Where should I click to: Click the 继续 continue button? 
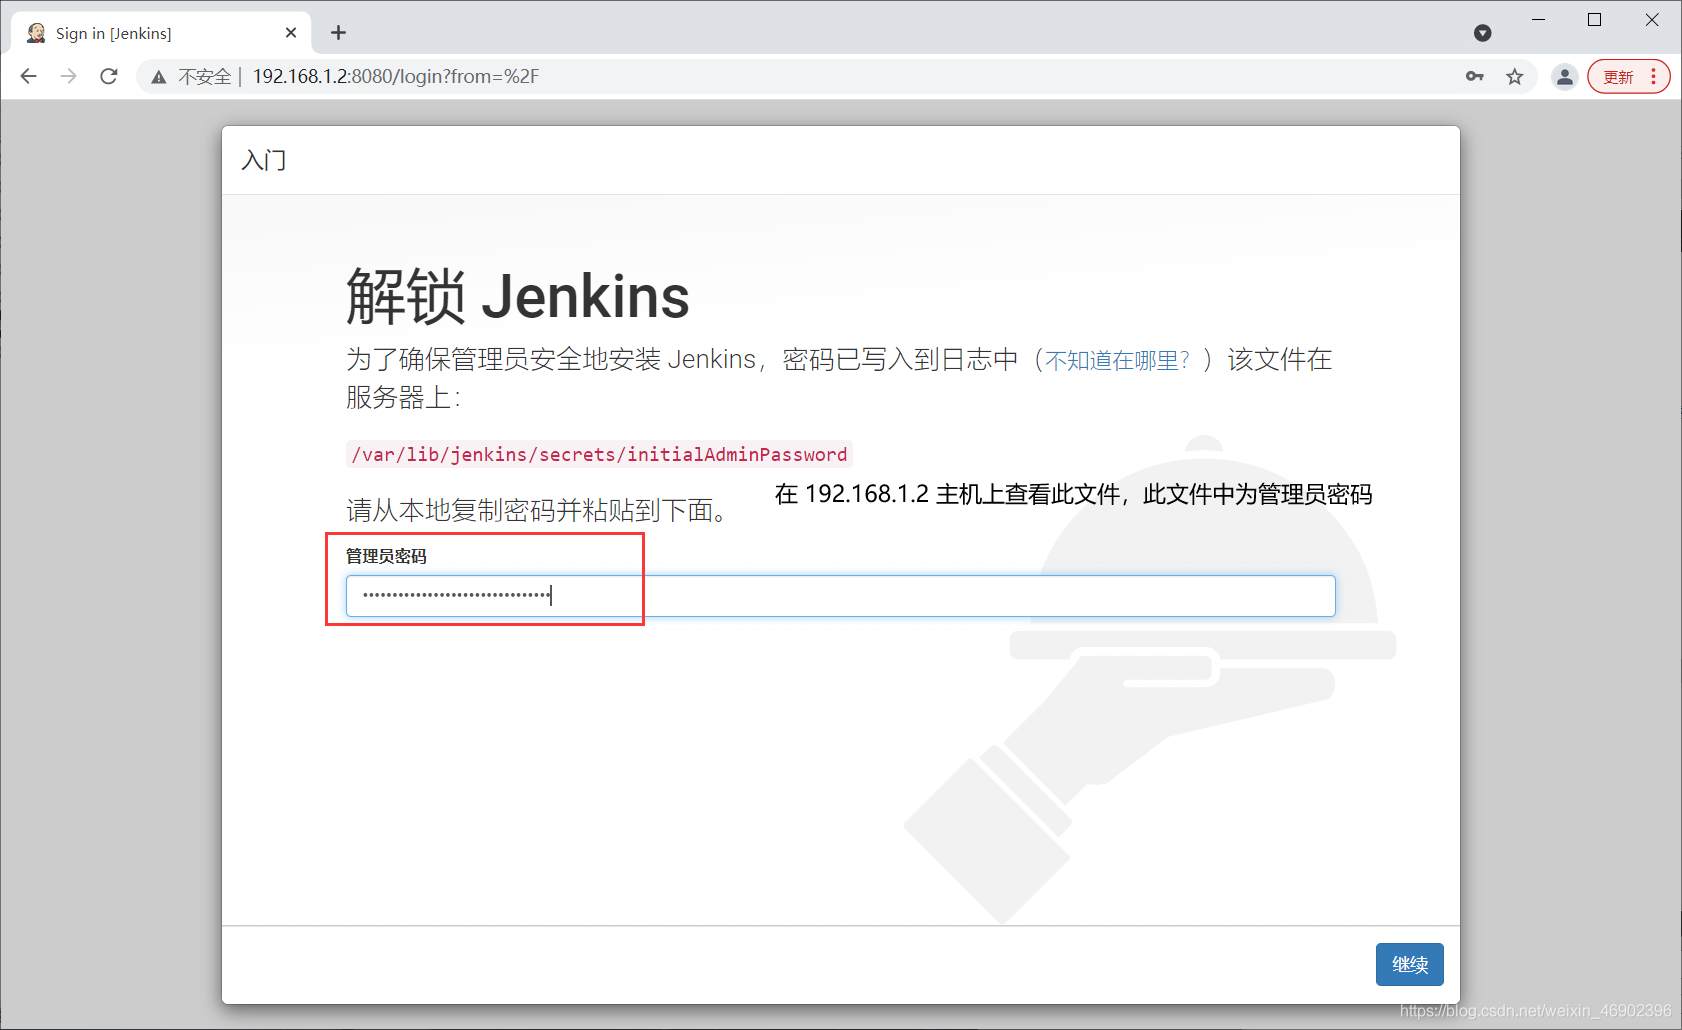pos(1410,964)
